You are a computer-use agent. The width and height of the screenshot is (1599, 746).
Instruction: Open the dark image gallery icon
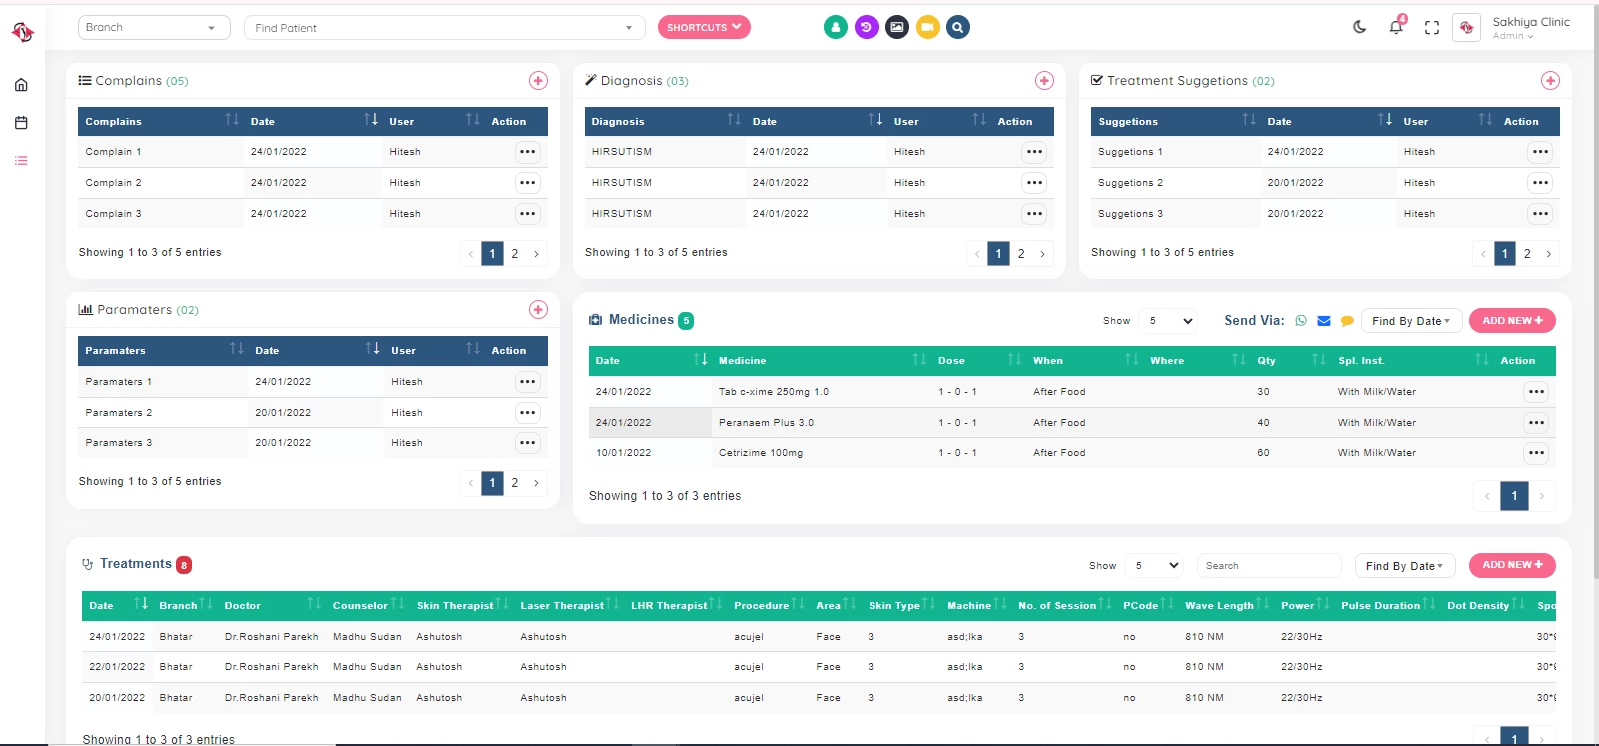point(897,27)
